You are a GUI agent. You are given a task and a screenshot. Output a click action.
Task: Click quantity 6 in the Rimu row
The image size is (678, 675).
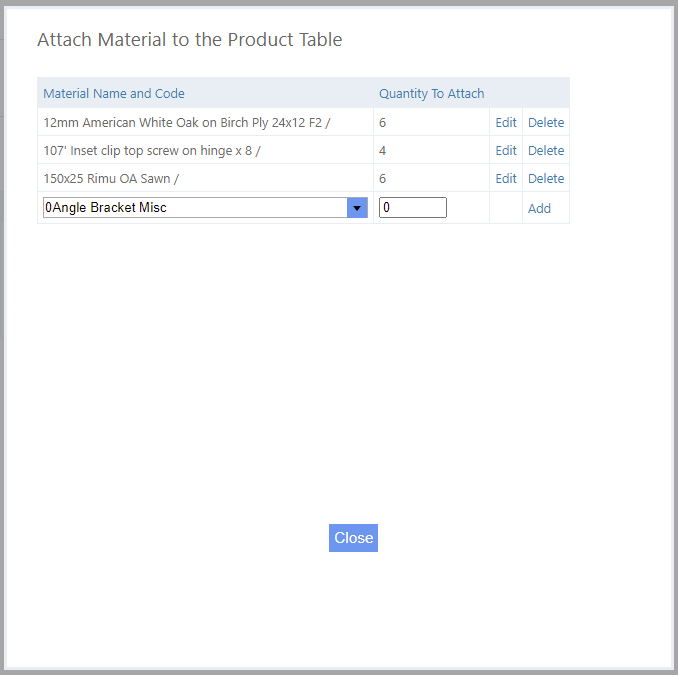point(383,178)
